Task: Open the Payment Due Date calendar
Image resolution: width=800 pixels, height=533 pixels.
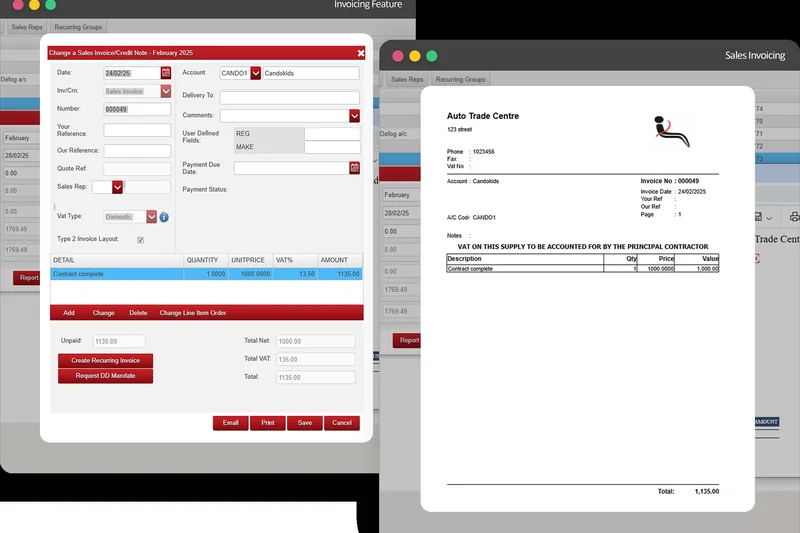Action: point(354,168)
